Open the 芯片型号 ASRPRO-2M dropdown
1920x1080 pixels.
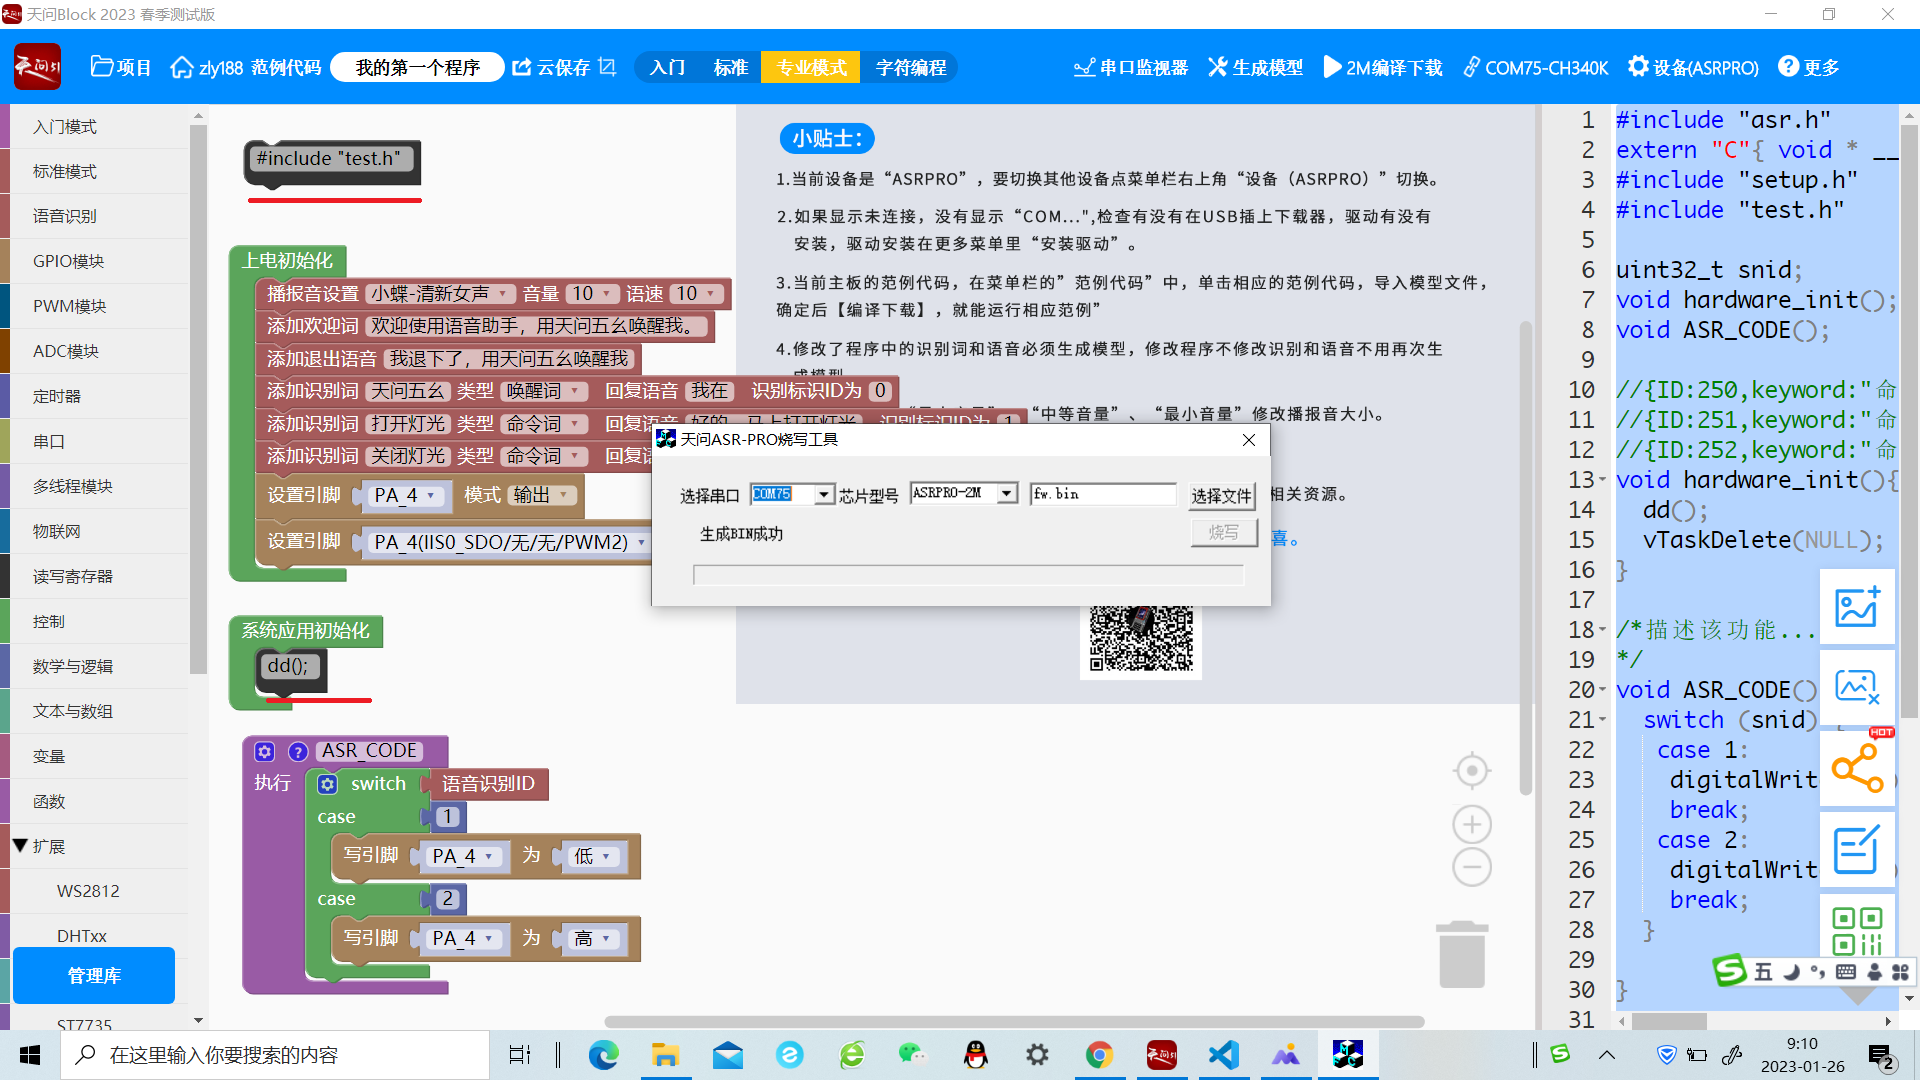tap(1006, 493)
